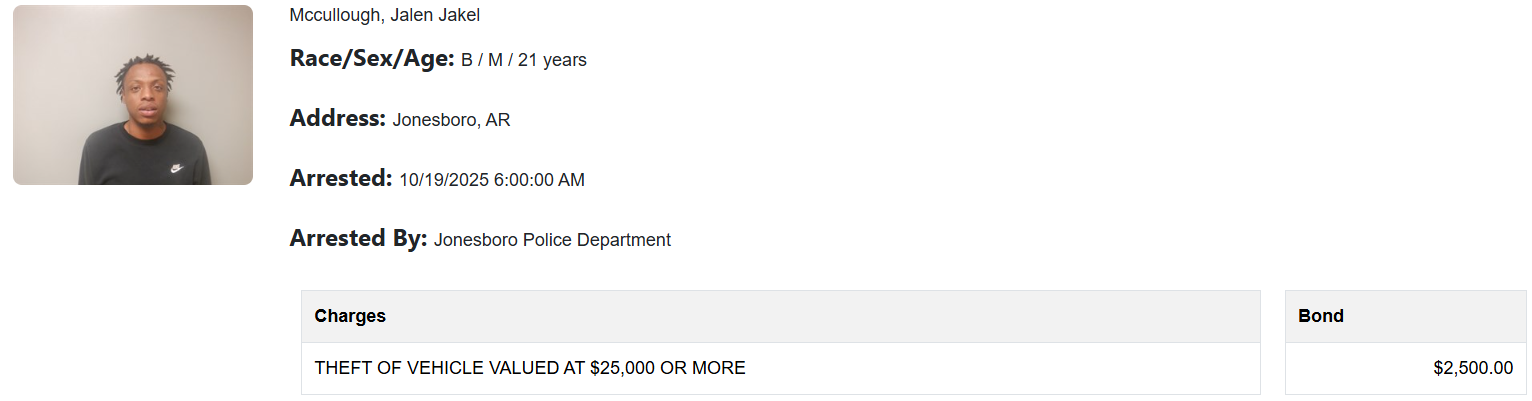The height and width of the screenshot is (401, 1532).
Task: Click the Arrested date label
Action: pos(340,179)
